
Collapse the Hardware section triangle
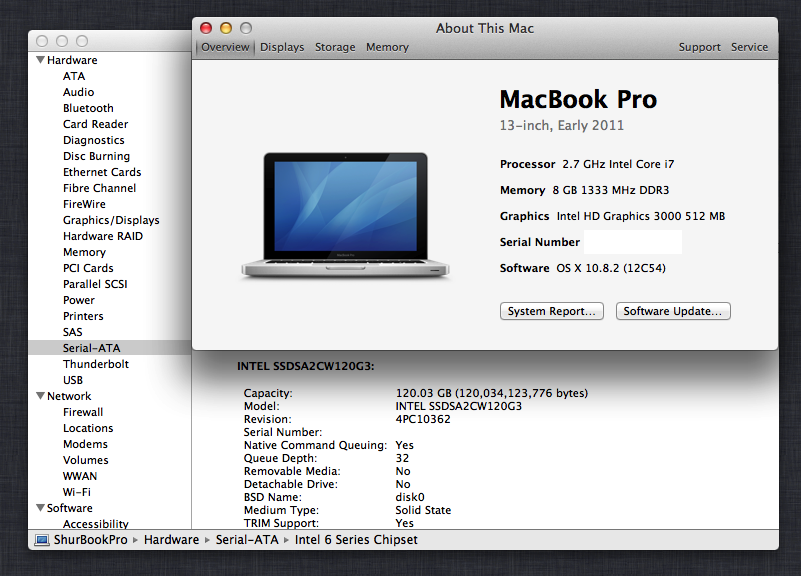click(x=40, y=60)
